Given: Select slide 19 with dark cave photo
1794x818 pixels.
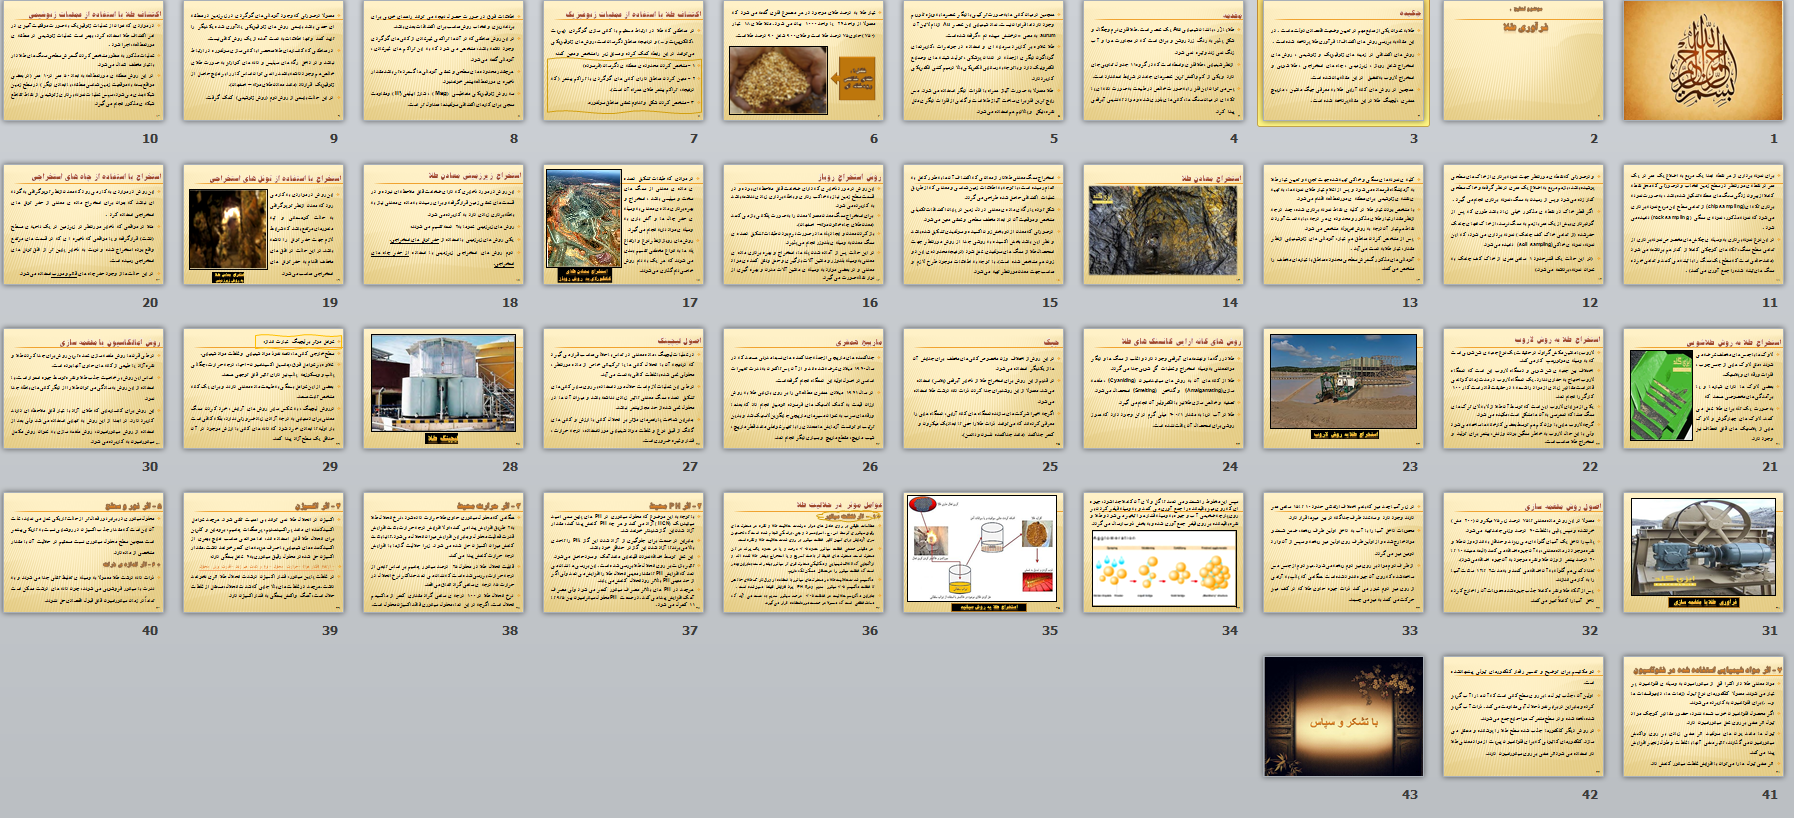Looking at the screenshot, I should point(263,225).
